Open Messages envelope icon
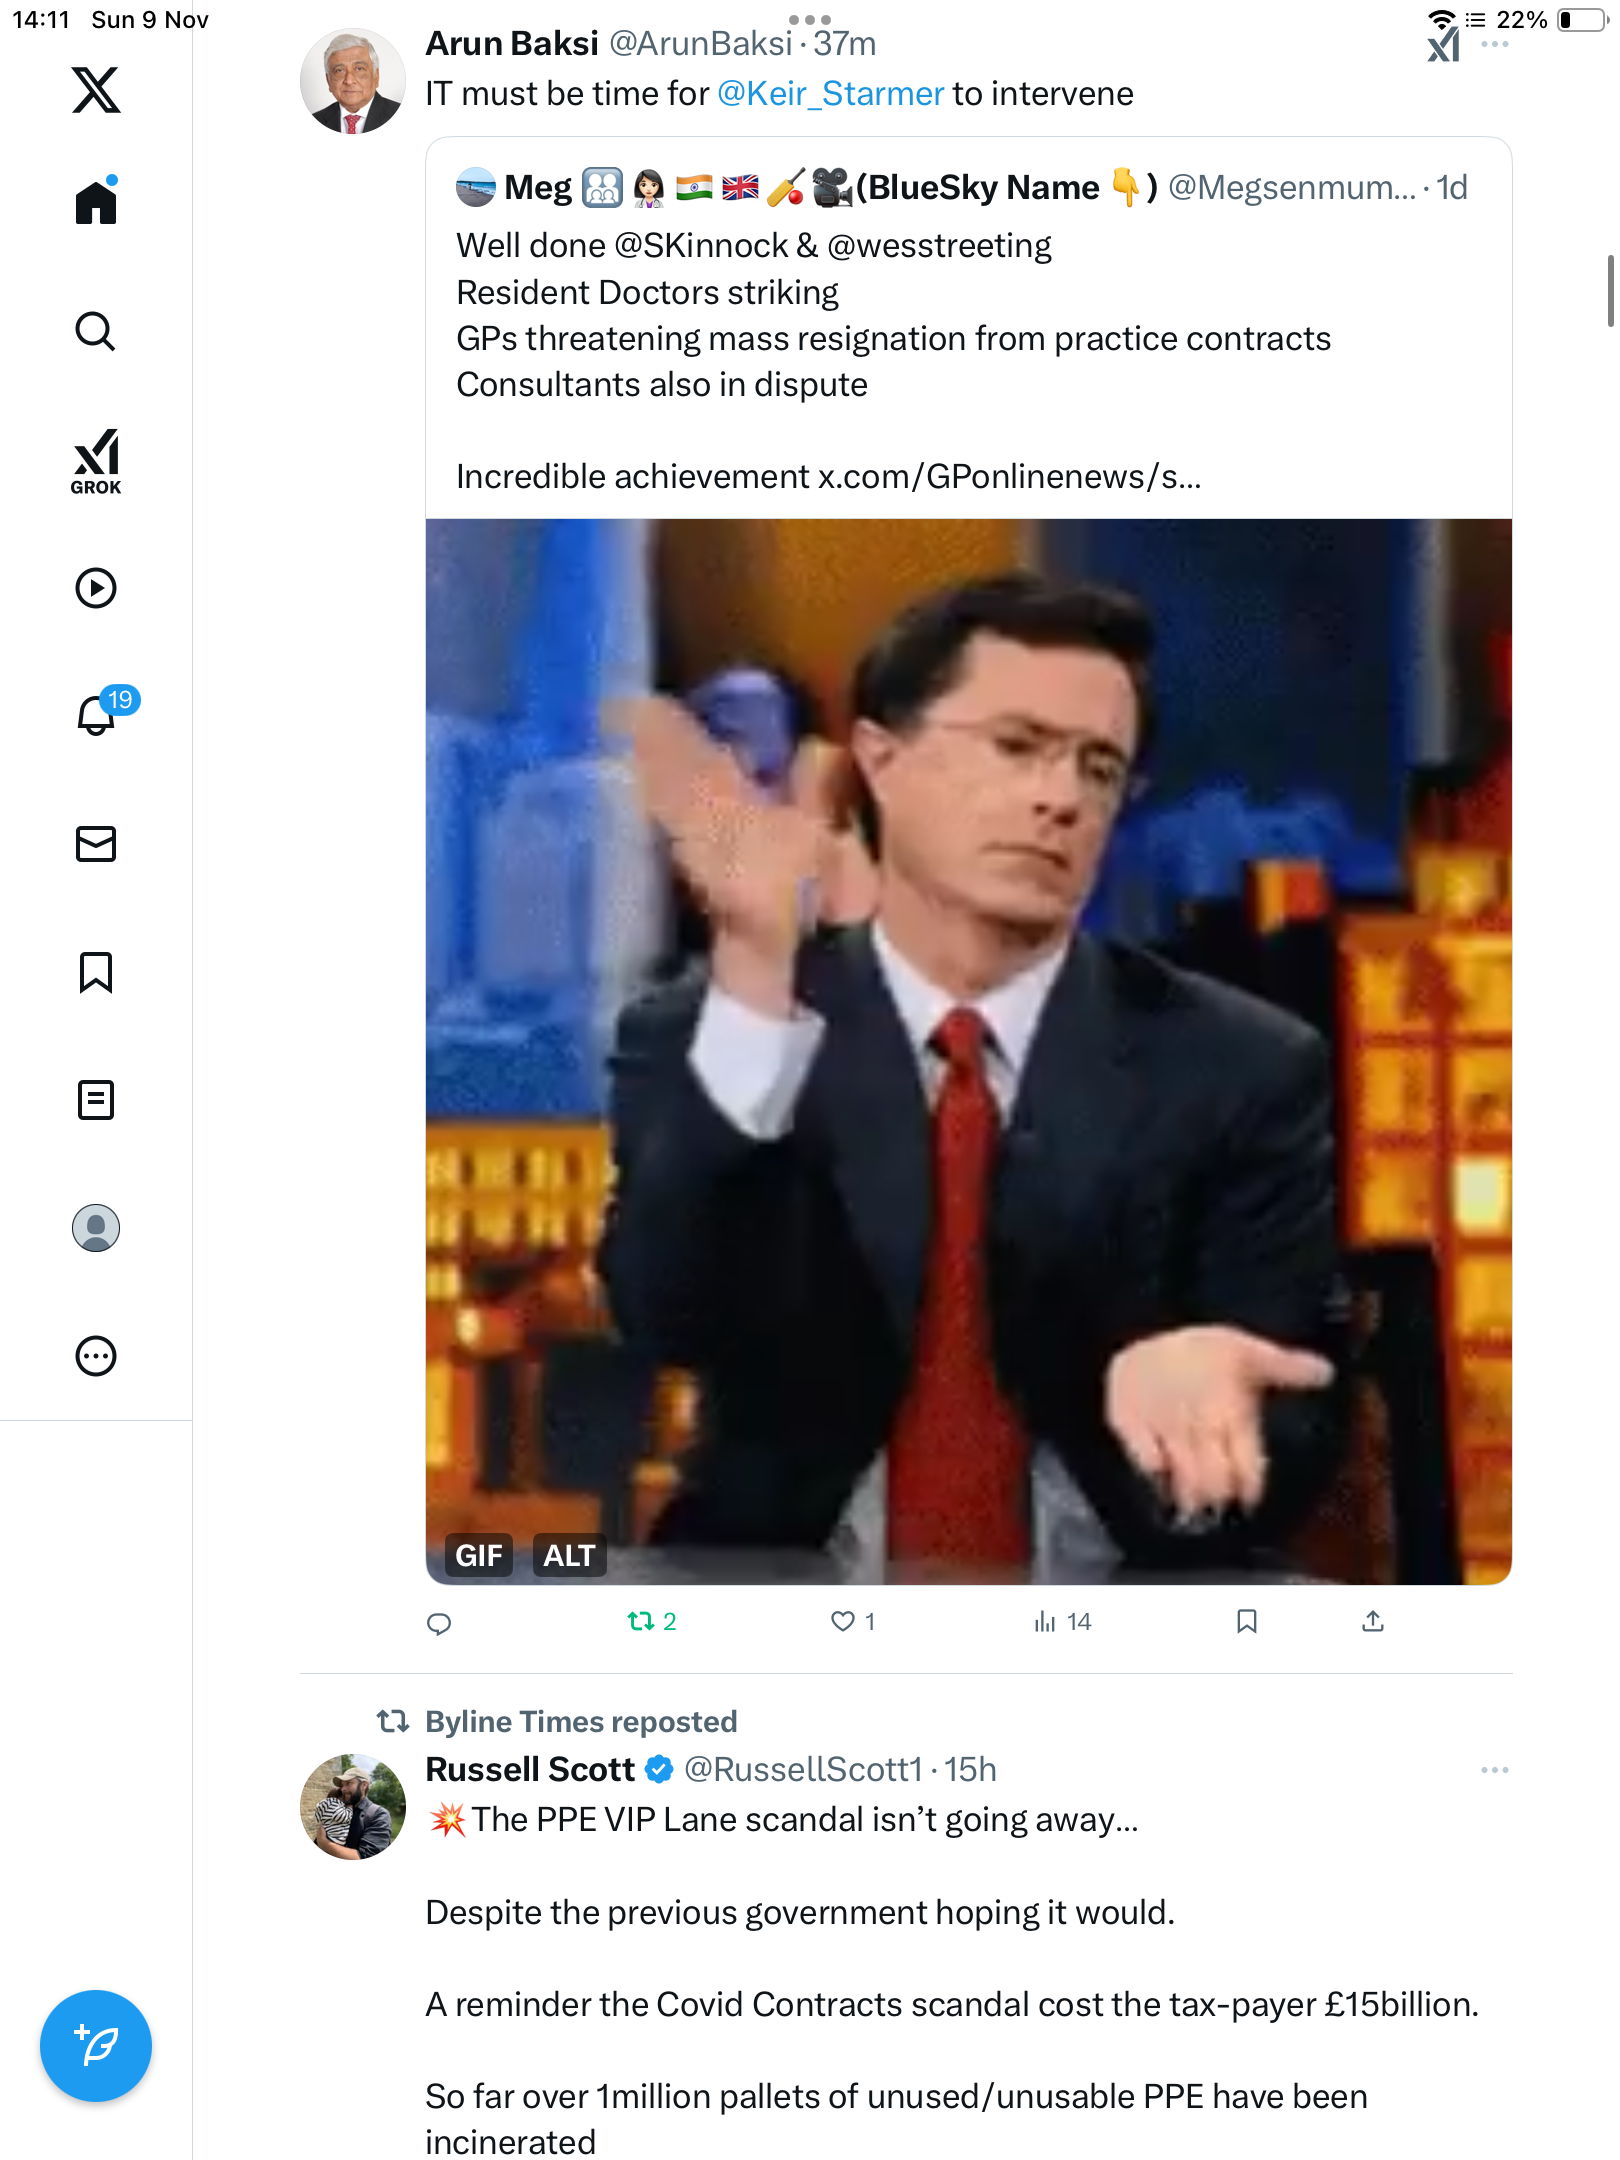 96,844
